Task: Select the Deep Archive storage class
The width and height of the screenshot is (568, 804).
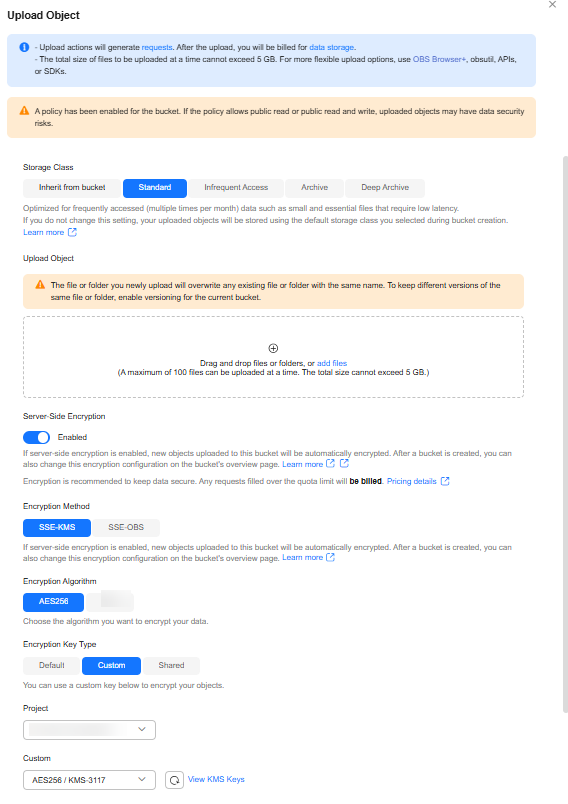Action: pos(385,187)
